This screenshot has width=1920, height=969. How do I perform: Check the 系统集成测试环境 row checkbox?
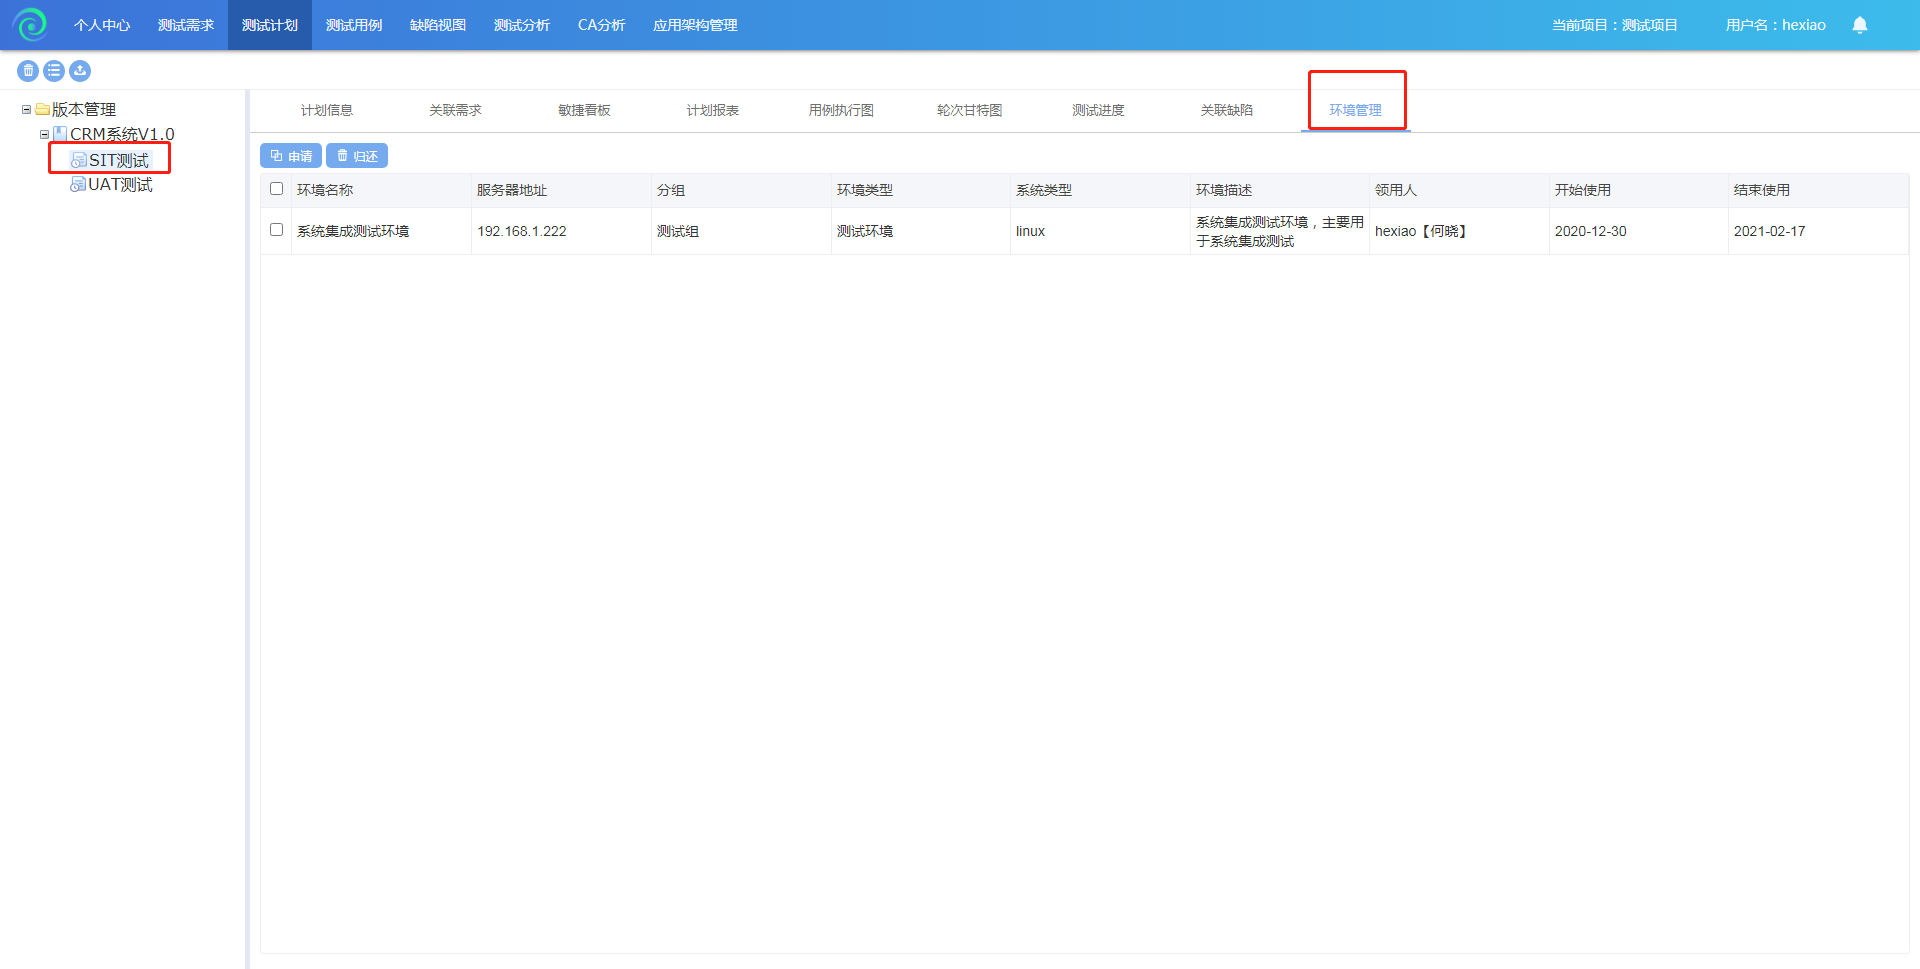(277, 230)
